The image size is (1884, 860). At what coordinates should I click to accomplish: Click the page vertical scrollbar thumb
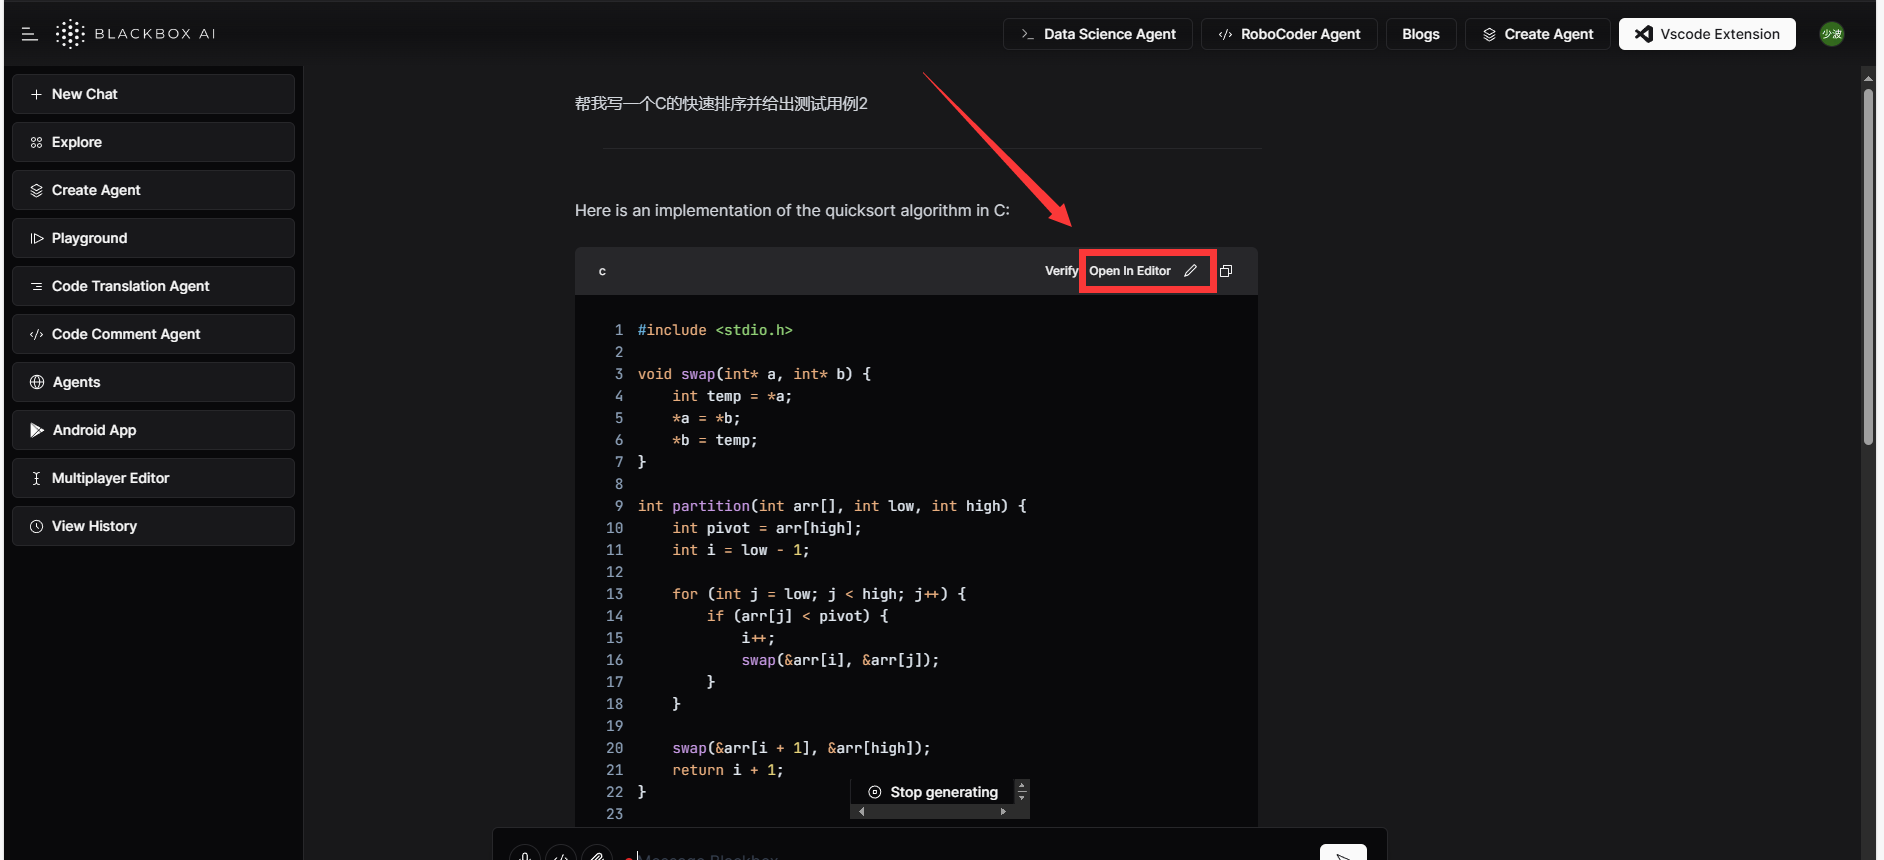pyautogui.click(x=1868, y=265)
